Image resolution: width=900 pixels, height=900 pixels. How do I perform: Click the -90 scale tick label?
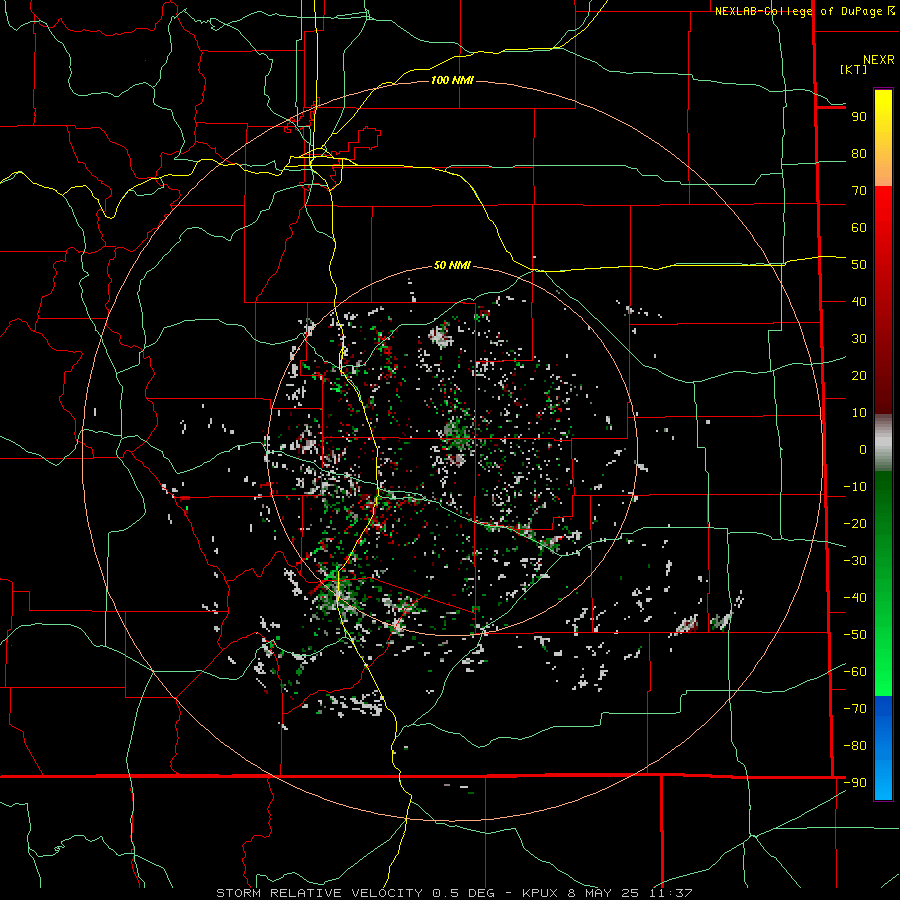click(x=855, y=783)
